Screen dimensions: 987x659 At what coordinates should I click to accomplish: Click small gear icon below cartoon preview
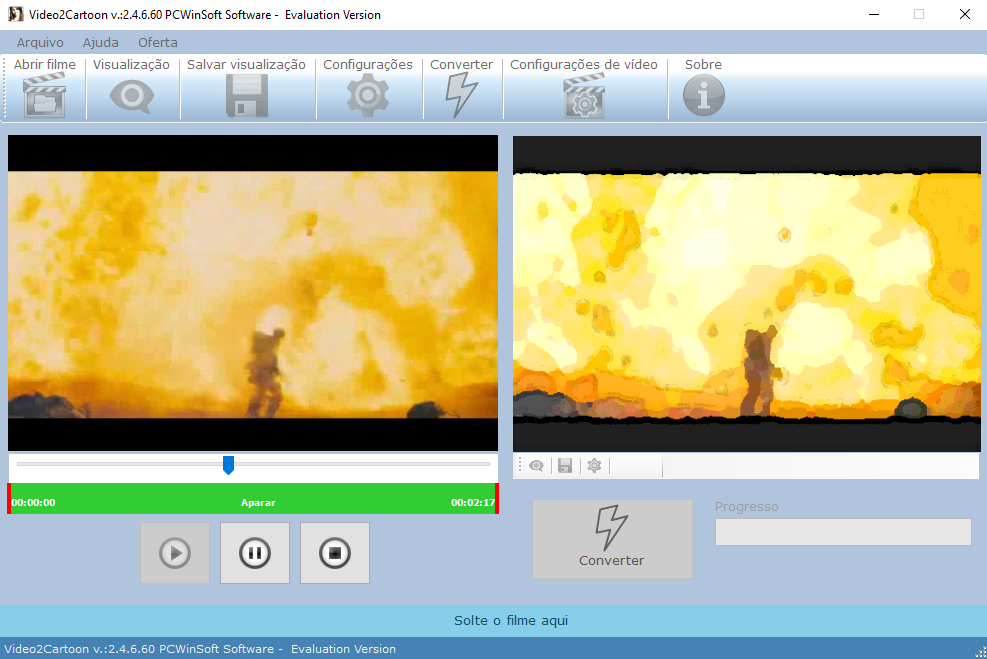pos(594,466)
